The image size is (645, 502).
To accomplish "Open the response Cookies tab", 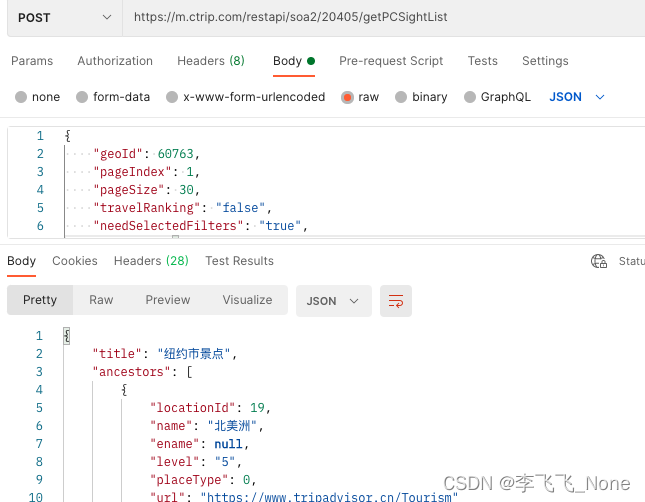I will click(x=75, y=261).
